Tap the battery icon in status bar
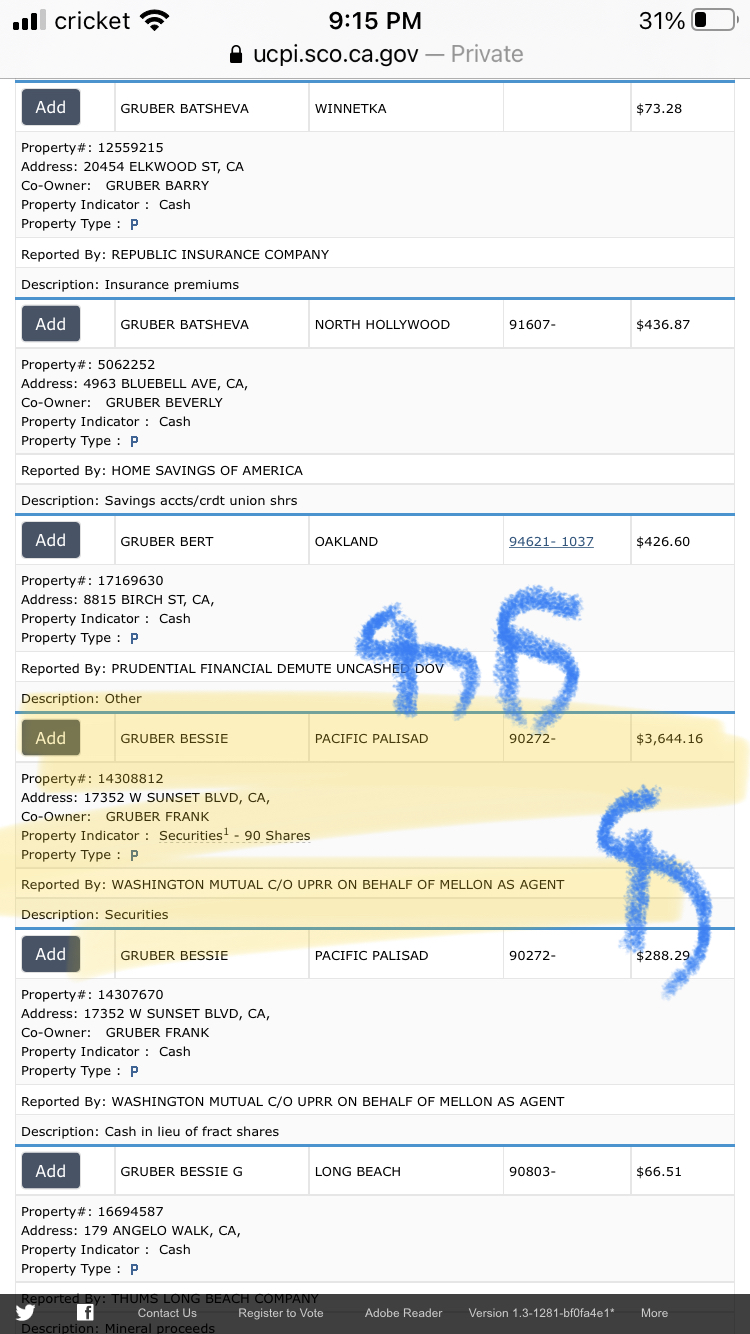 (714, 20)
